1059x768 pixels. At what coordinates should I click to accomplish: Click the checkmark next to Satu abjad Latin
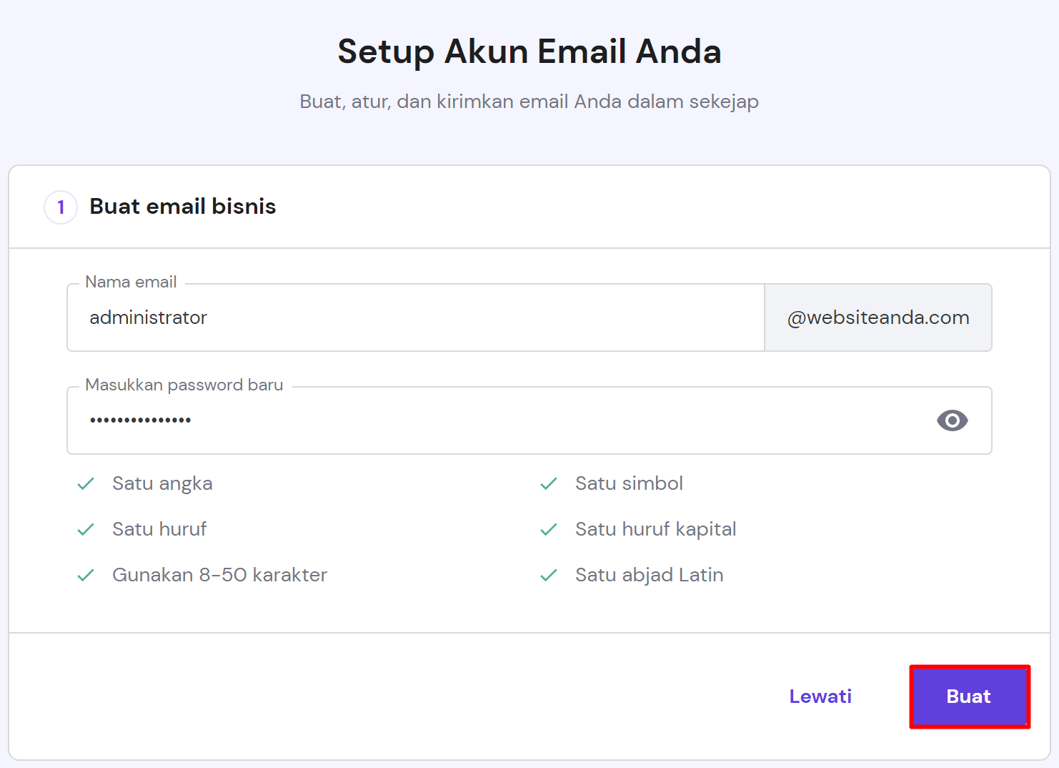[549, 576]
